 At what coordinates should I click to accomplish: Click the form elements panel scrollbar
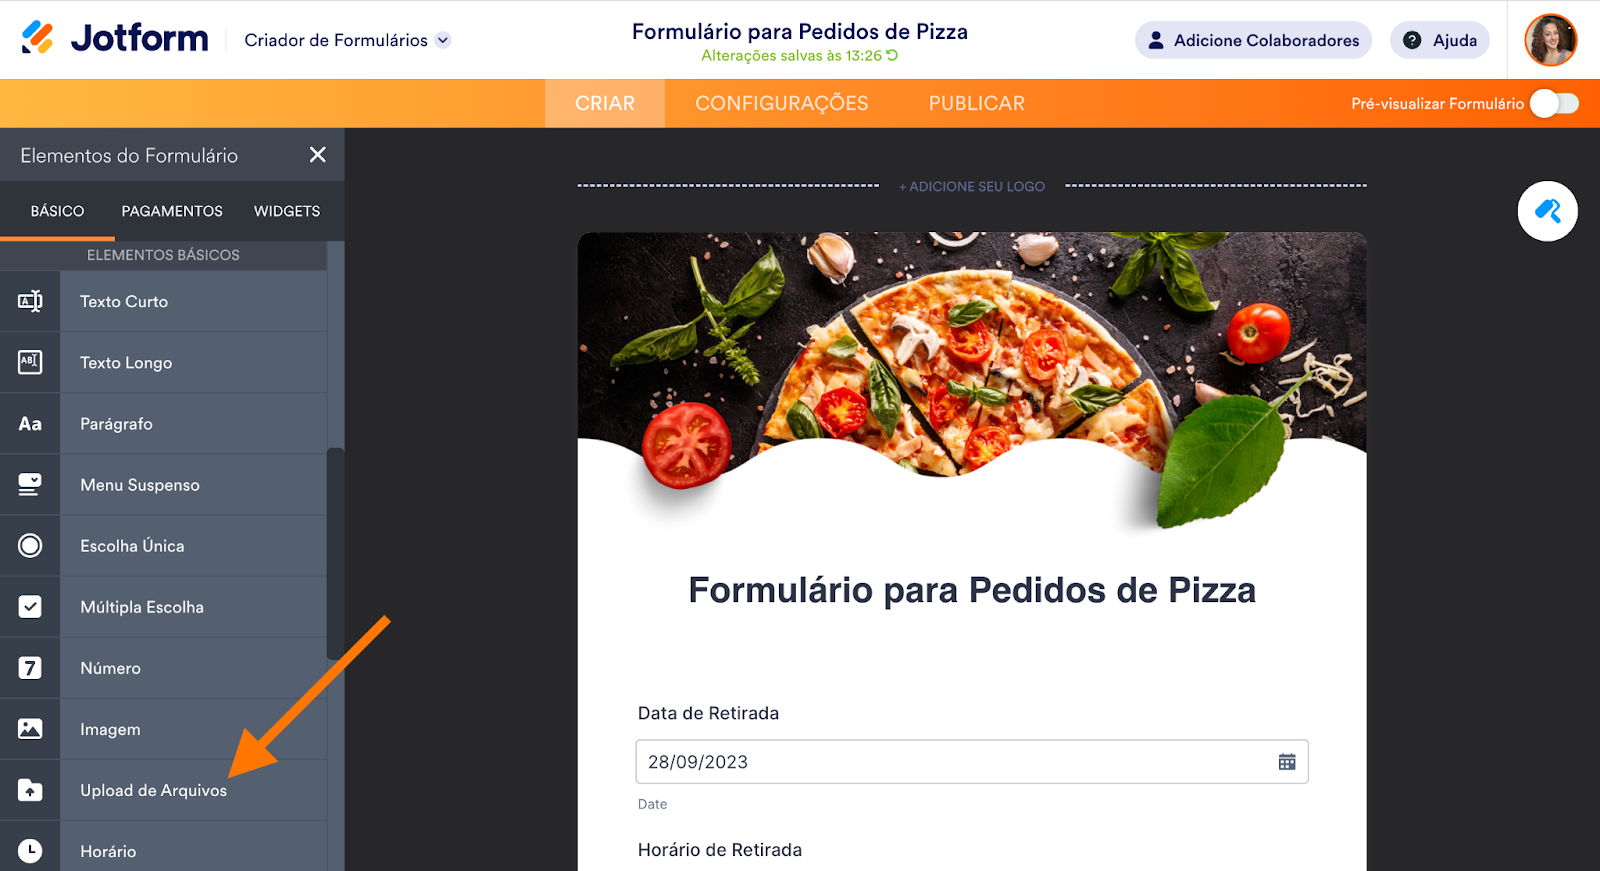pyautogui.click(x=335, y=554)
